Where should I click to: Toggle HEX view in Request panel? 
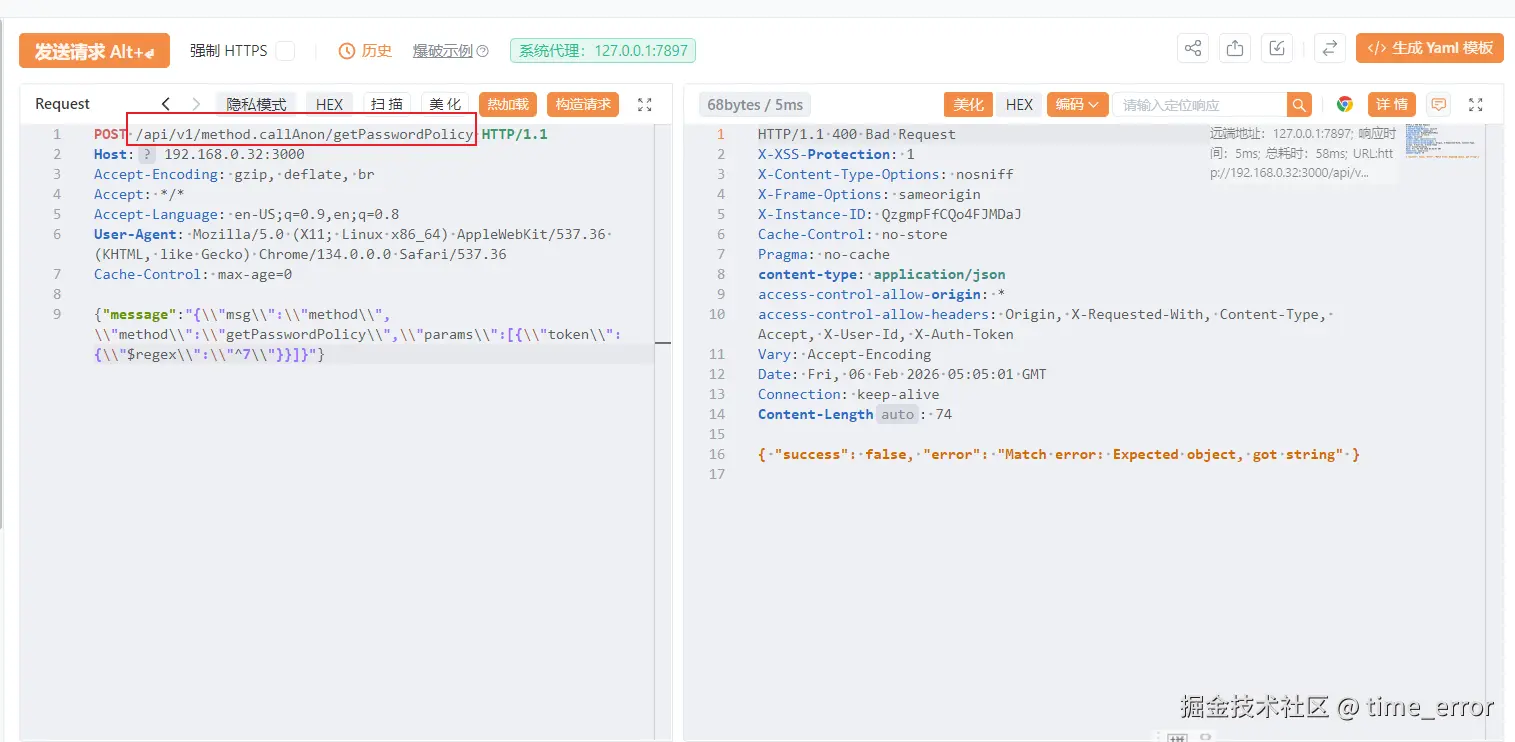(329, 104)
